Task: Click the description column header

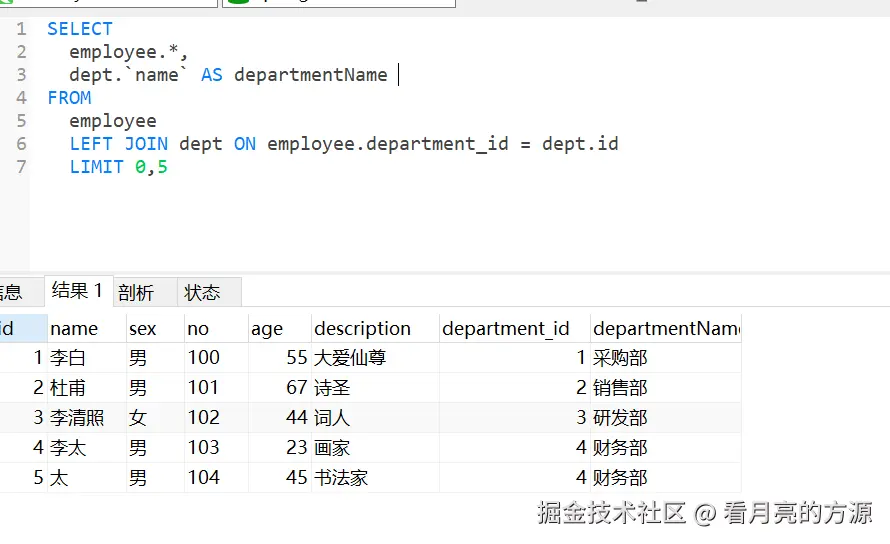Action: (362, 328)
